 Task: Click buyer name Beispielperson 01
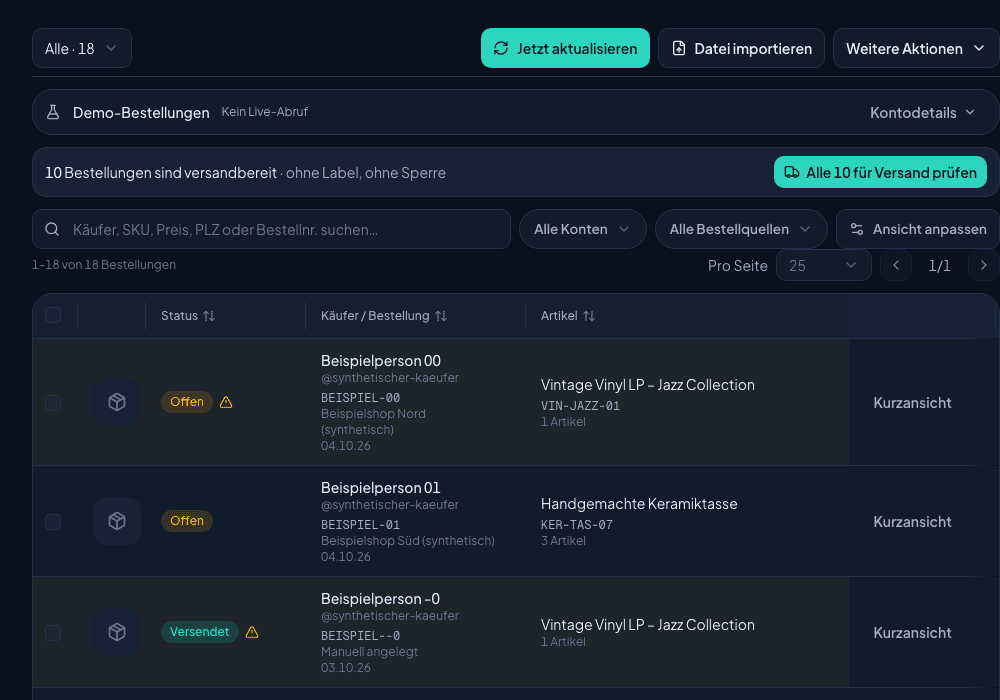pos(381,488)
